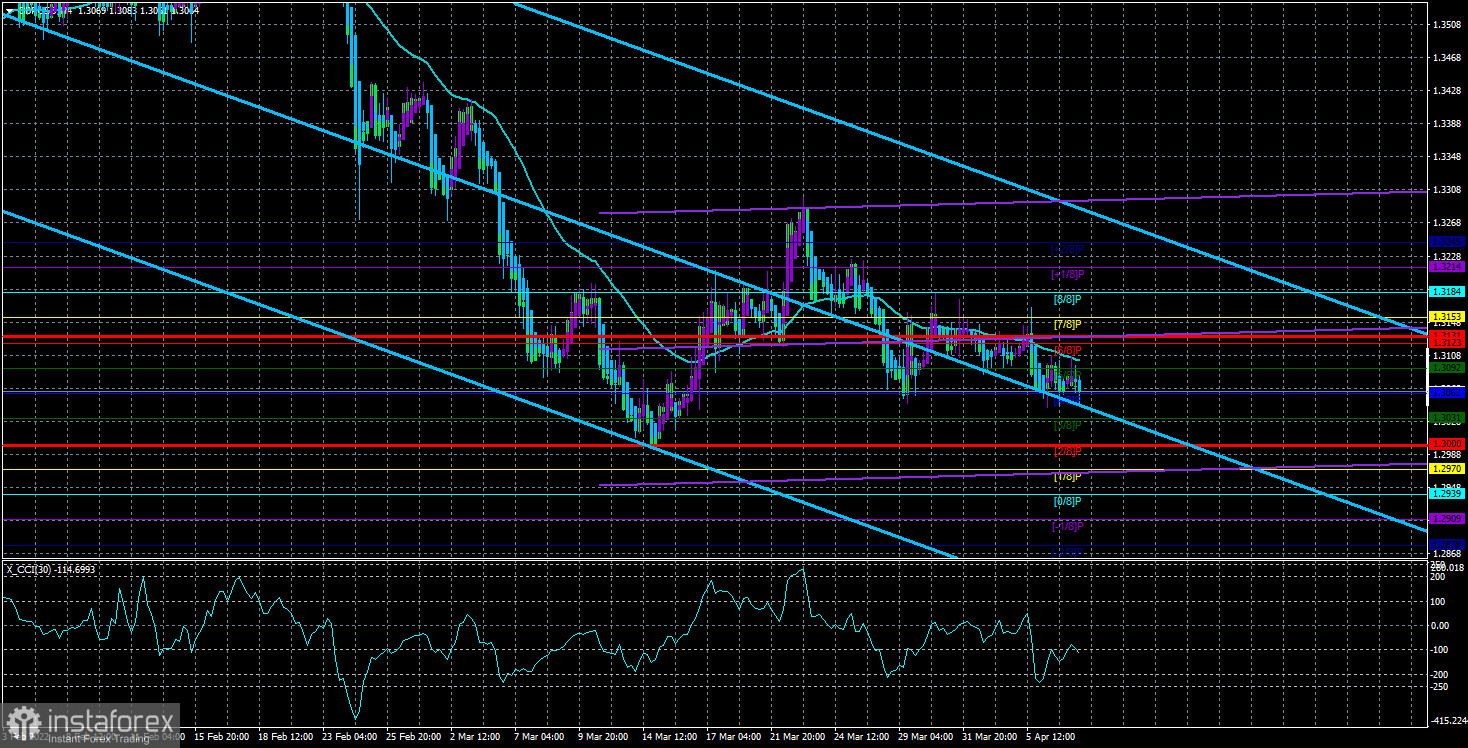Click the 1.3153 price level label
This screenshot has width=1468, height=748.
coord(1447,317)
